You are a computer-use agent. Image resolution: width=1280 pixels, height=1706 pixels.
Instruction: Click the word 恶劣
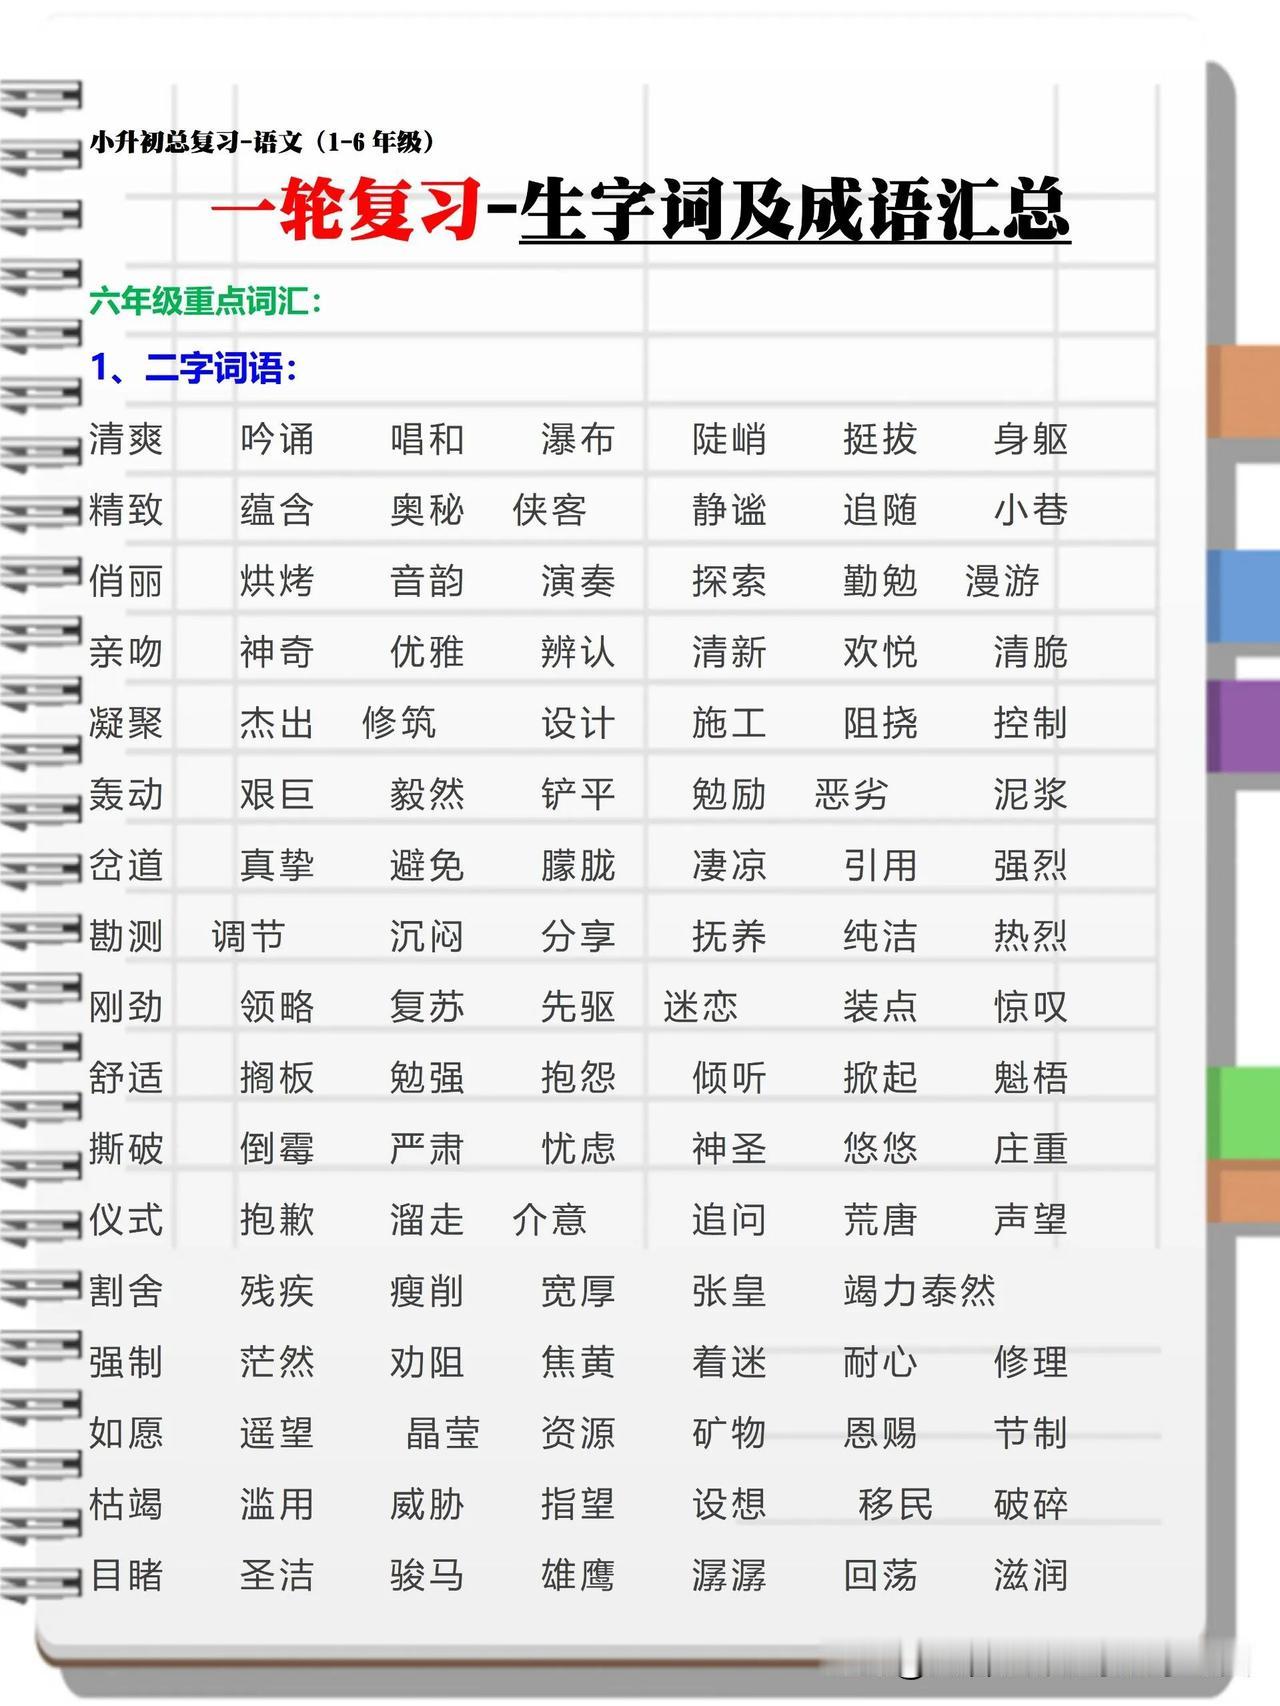pyautogui.click(x=851, y=794)
